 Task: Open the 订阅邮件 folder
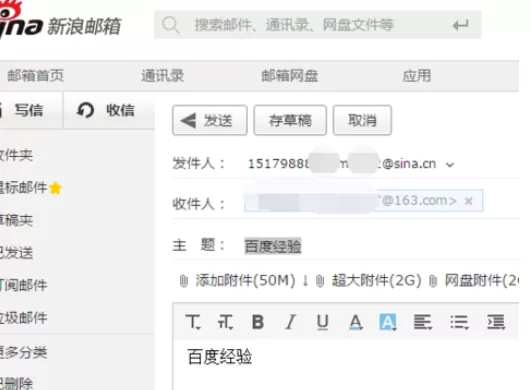pyautogui.click(x=23, y=285)
